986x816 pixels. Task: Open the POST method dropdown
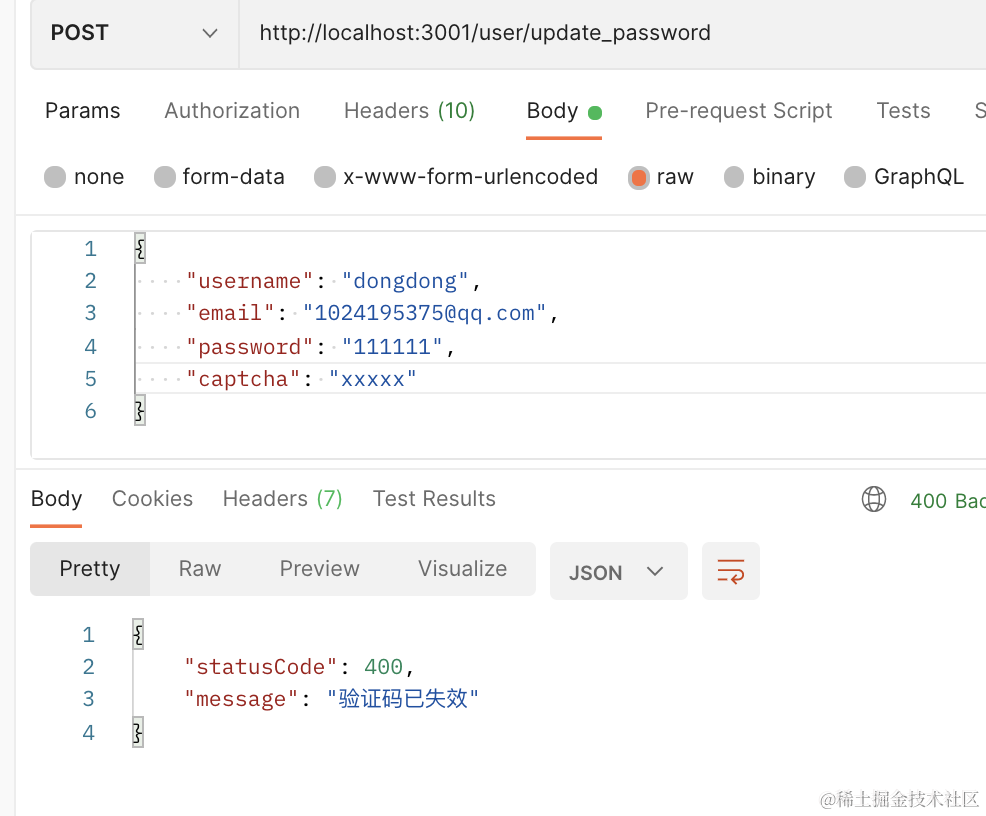tap(135, 33)
